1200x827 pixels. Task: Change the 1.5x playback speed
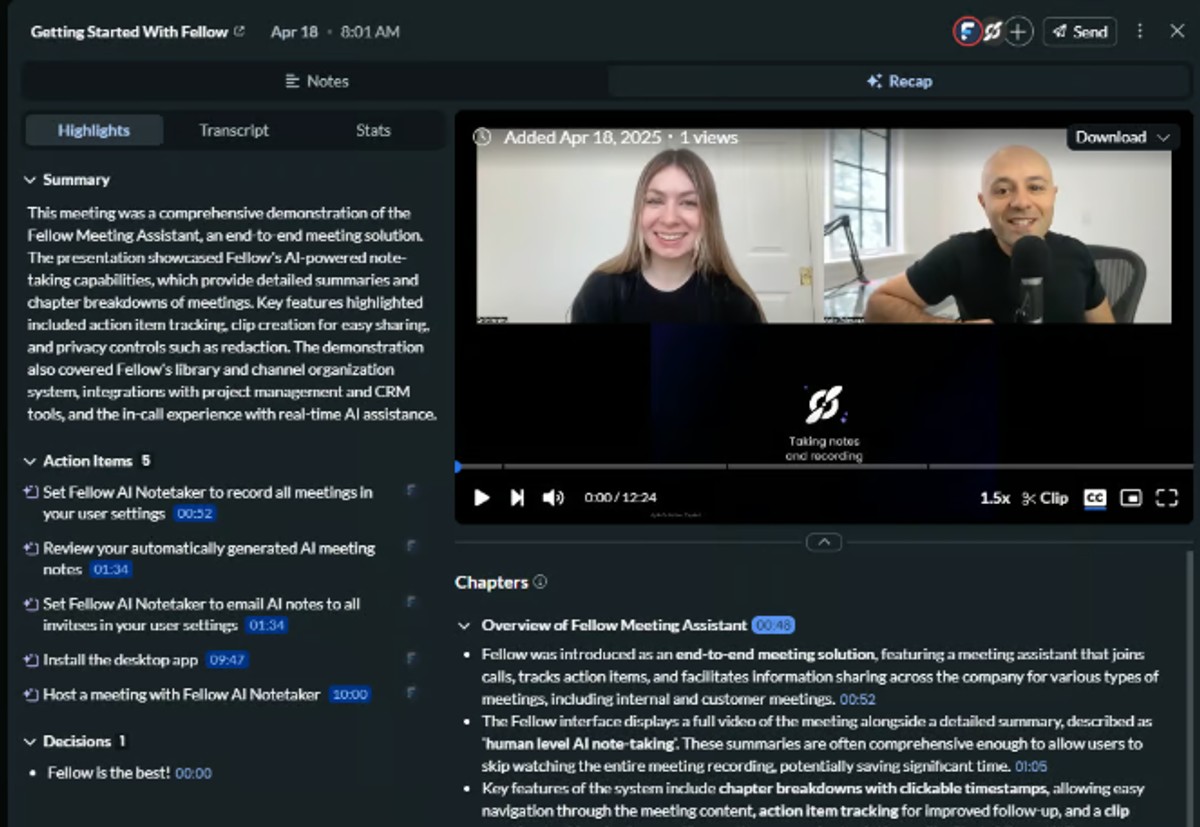[x=994, y=498]
